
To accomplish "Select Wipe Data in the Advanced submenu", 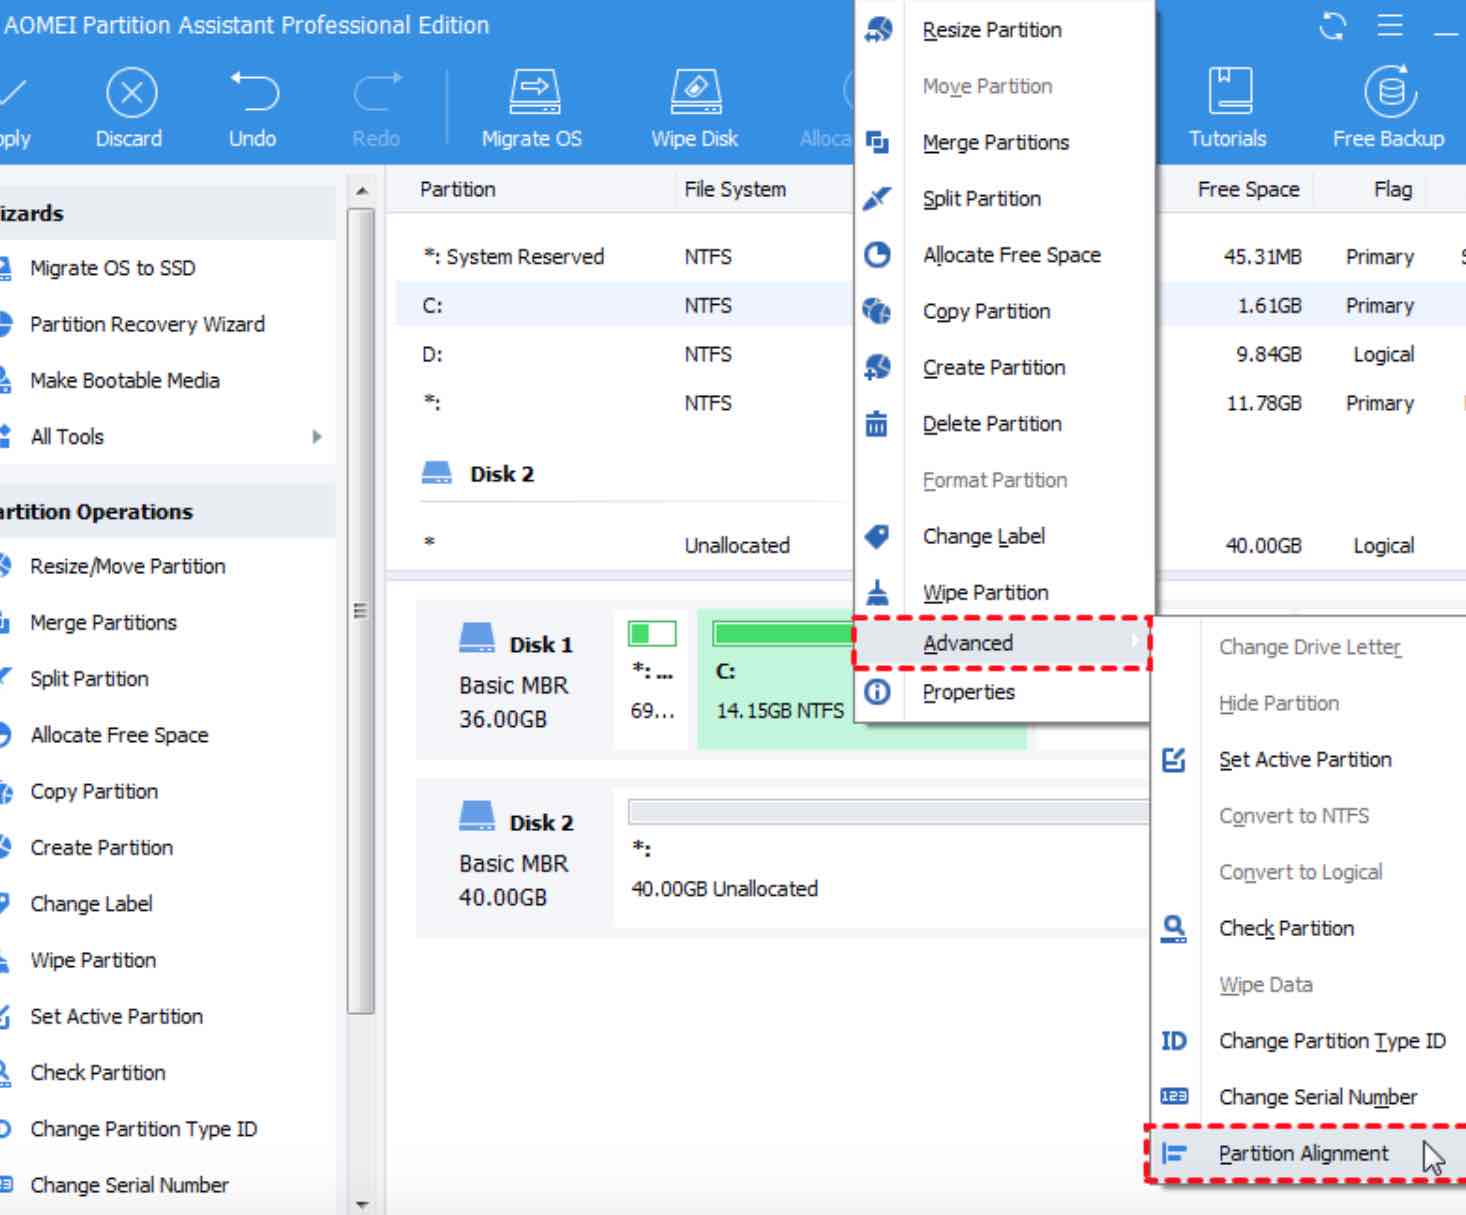I will pyautogui.click(x=1266, y=985).
